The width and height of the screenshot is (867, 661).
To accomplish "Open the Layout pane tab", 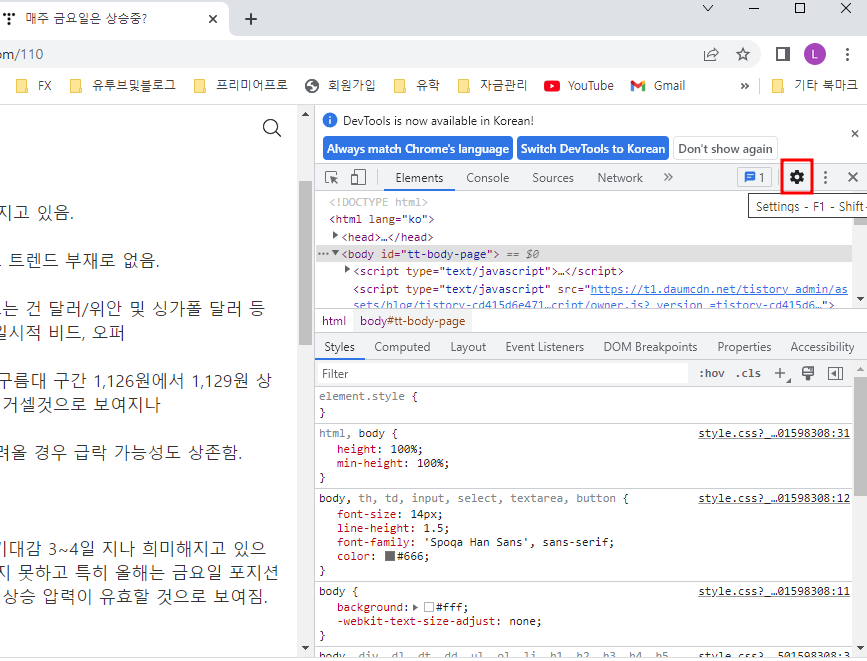I will coord(468,347).
